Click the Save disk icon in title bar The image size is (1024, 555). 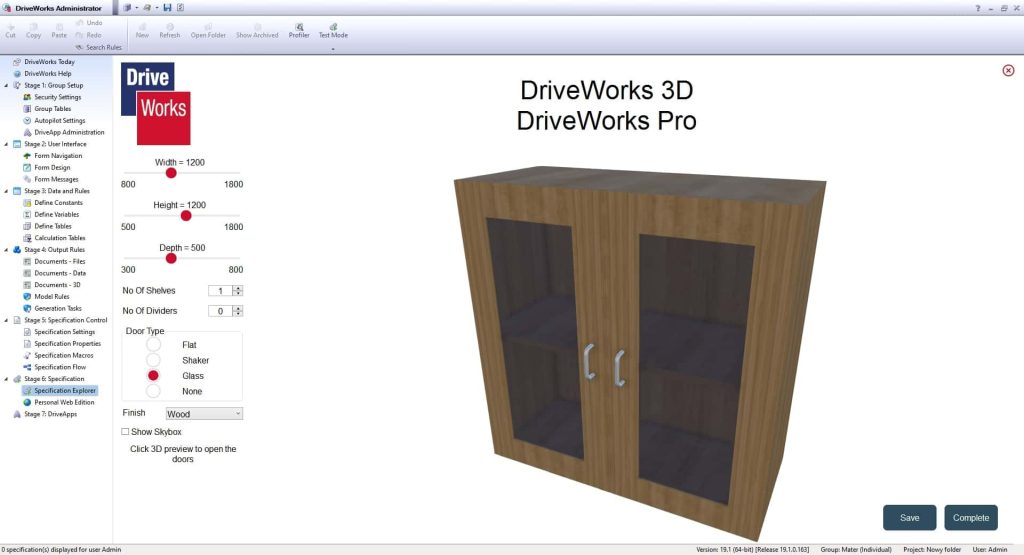(167, 8)
